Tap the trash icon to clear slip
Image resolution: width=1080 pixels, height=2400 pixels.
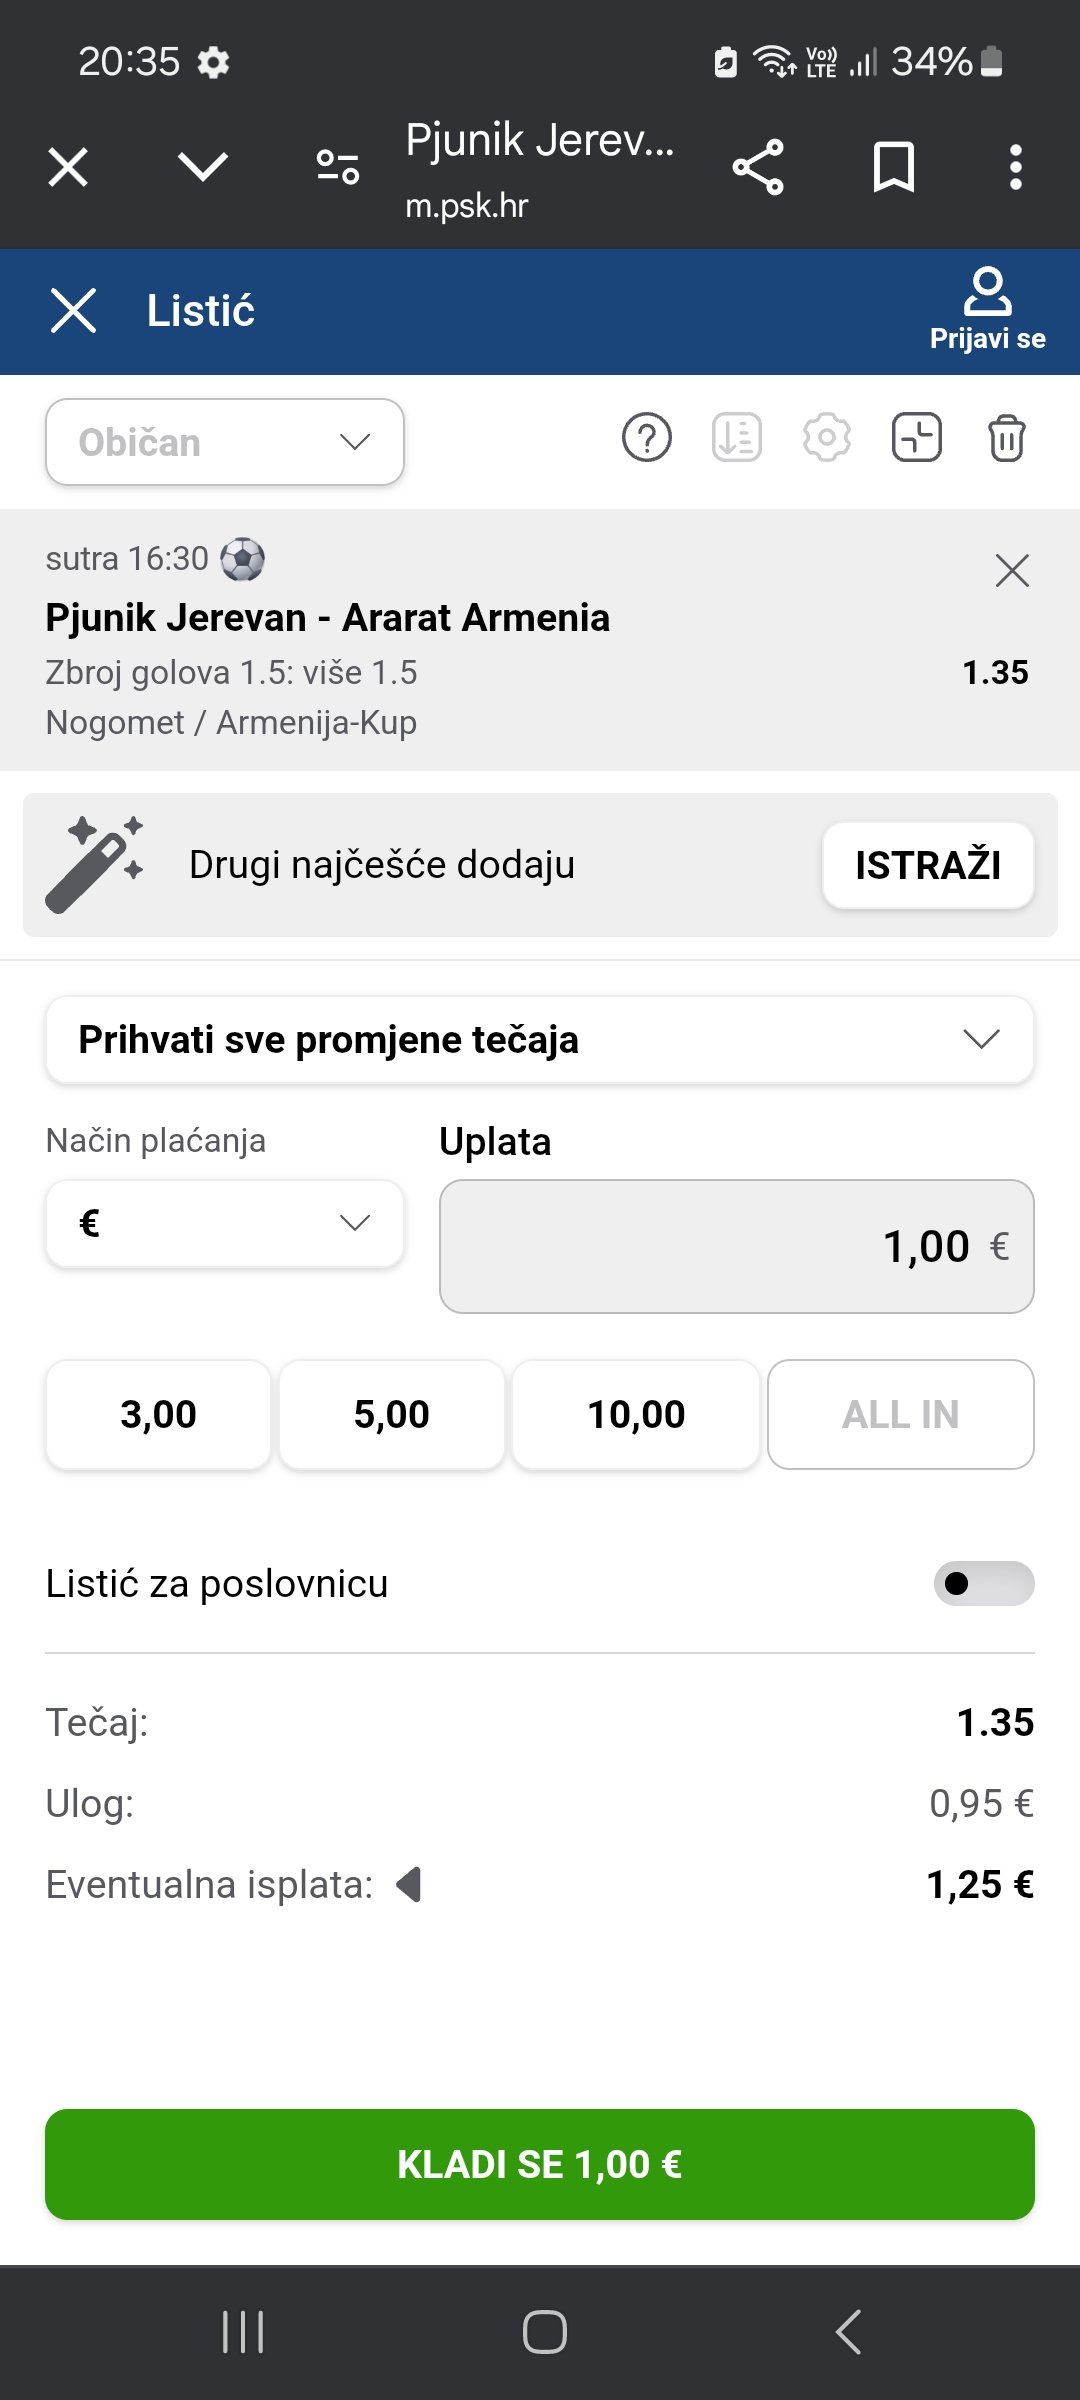(x=1006, y=438)
